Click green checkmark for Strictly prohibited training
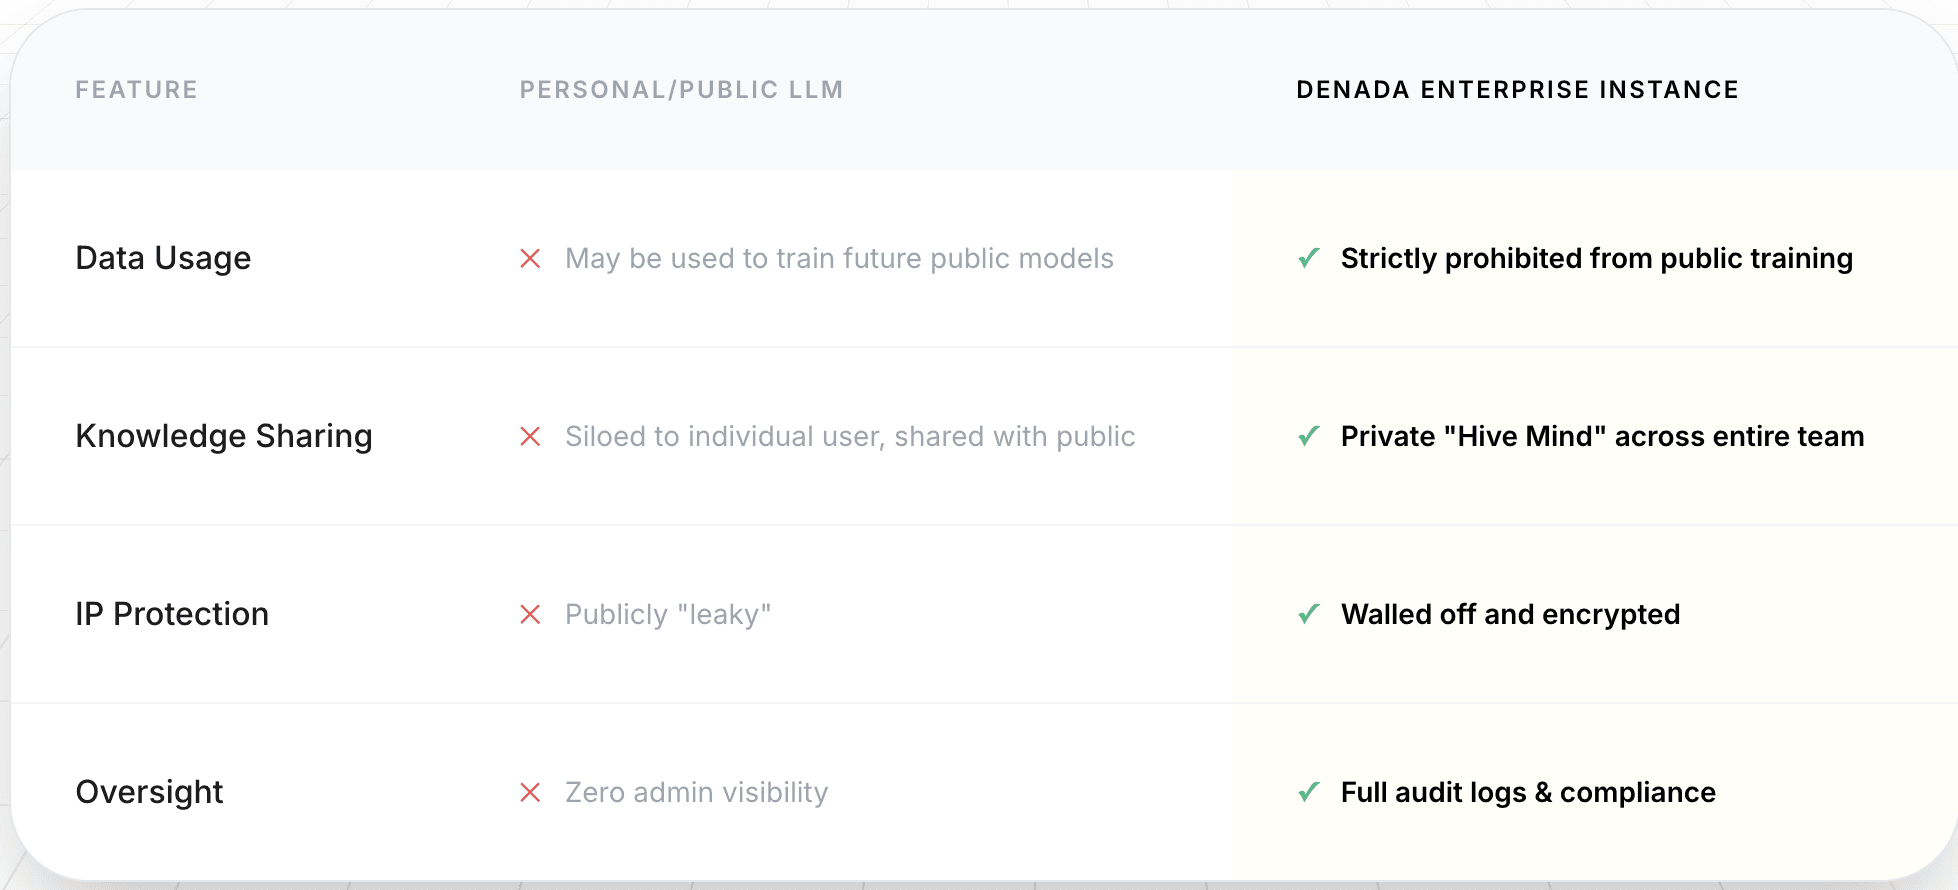Screen dimensions: 1958x890 1308,258
